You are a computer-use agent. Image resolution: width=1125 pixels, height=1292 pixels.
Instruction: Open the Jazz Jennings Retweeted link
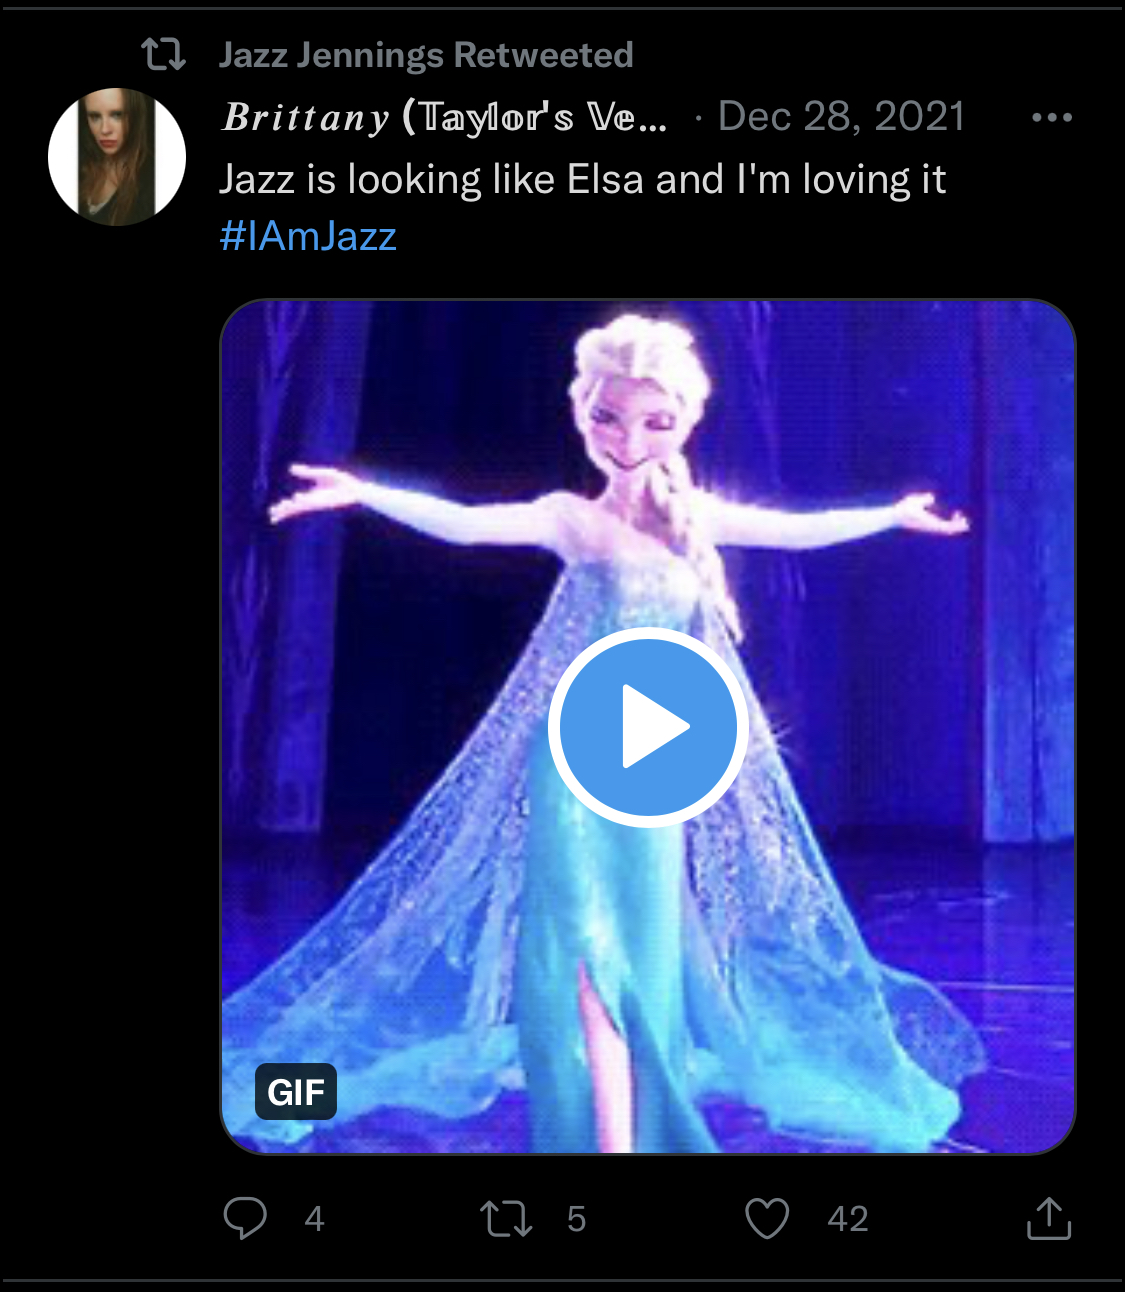426,54
